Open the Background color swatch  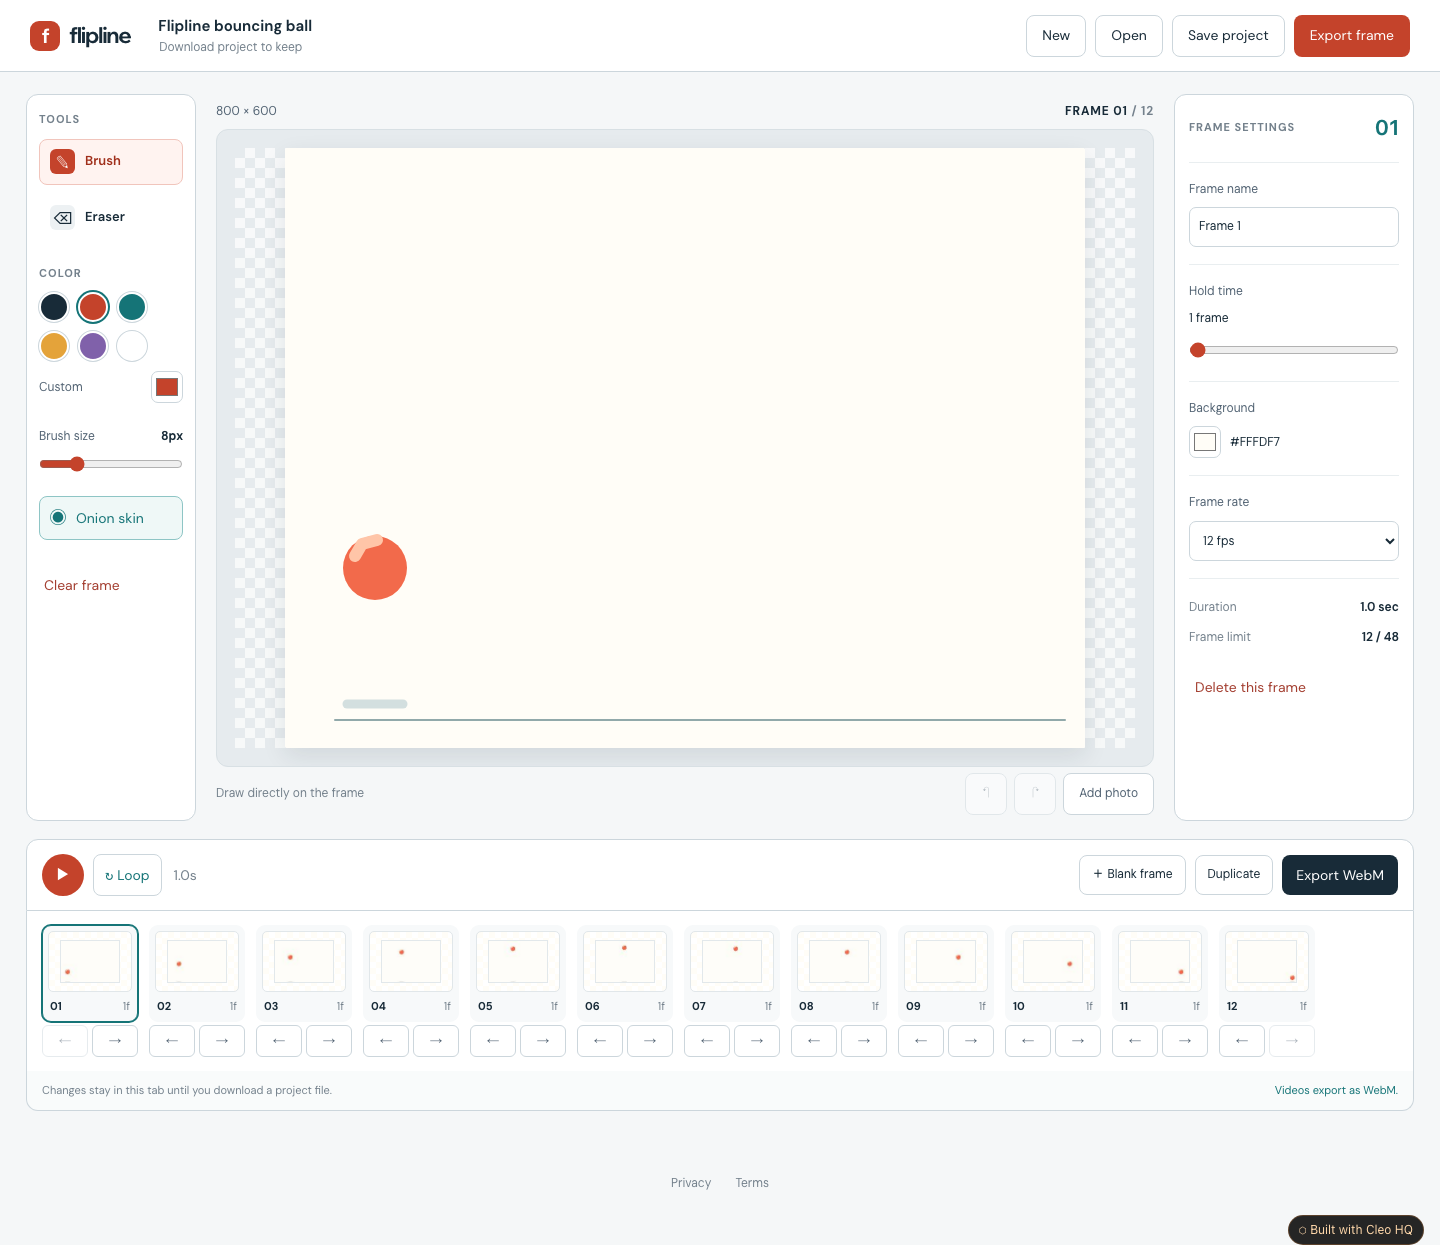pos(1205,442)
